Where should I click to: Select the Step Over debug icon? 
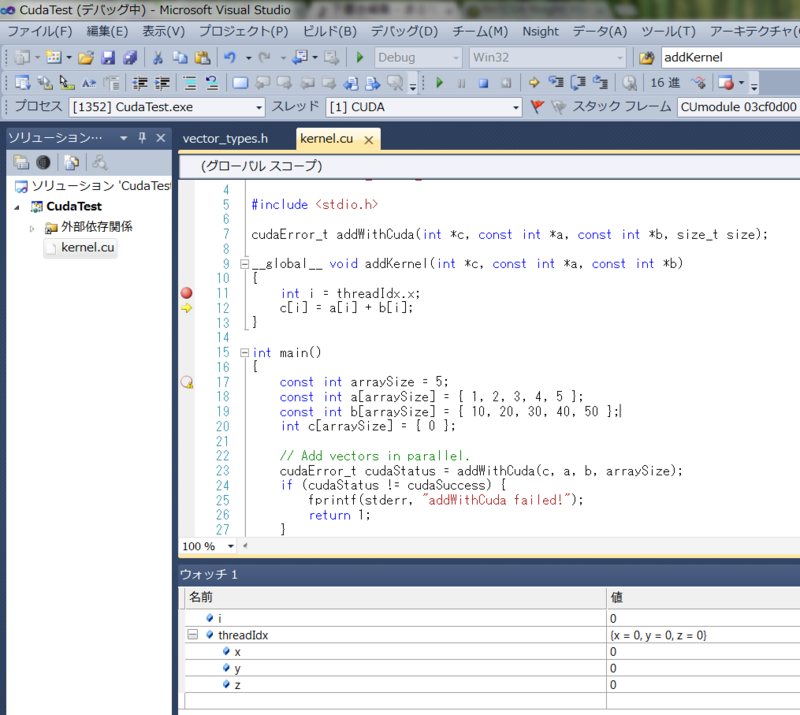coord(578,84)
